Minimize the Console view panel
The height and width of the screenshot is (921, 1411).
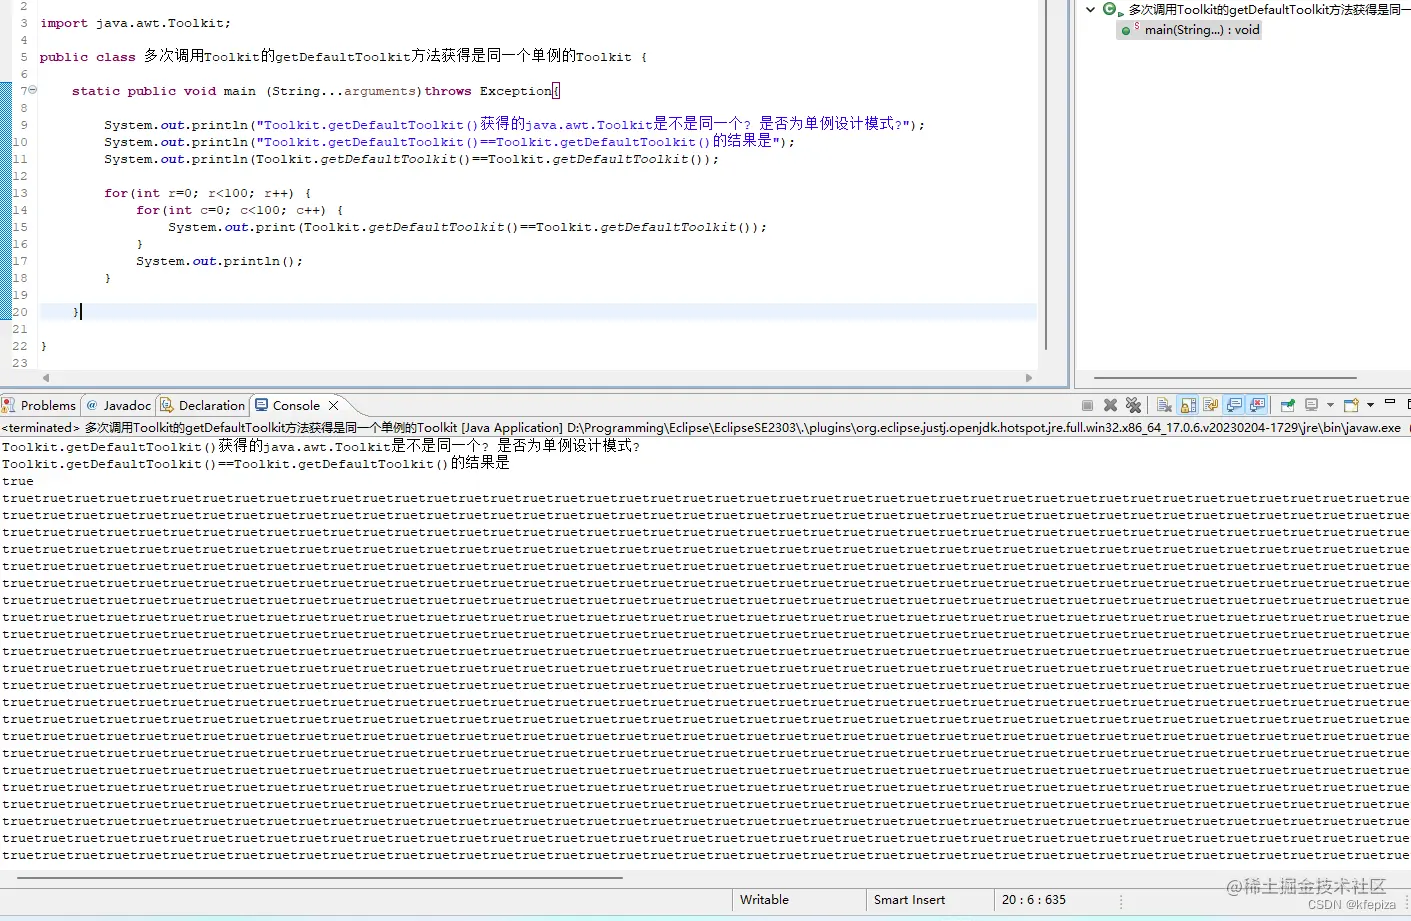[1390, 402]
